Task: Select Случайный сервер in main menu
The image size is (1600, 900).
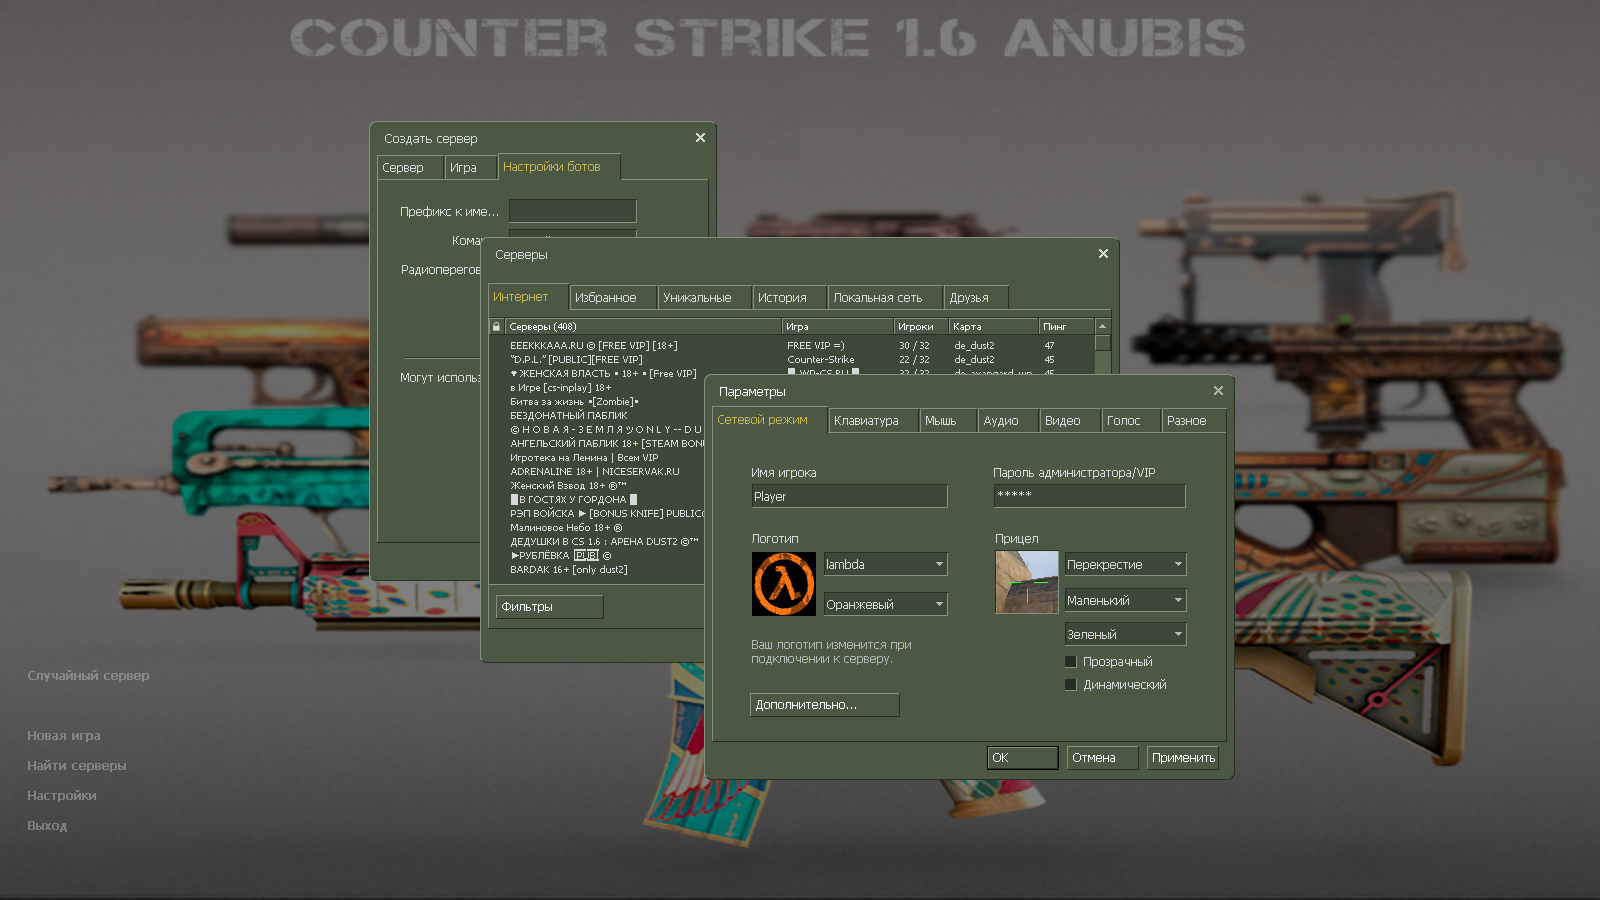Action: coord(88,675)
